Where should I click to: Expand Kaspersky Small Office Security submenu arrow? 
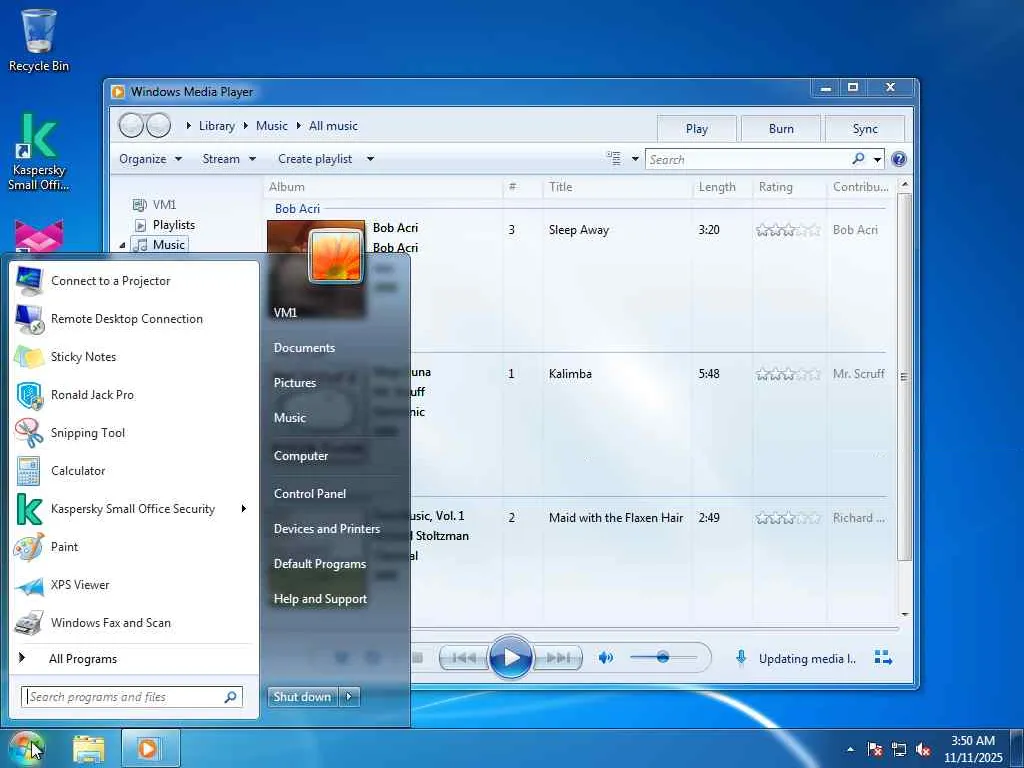tap(244, 509)
